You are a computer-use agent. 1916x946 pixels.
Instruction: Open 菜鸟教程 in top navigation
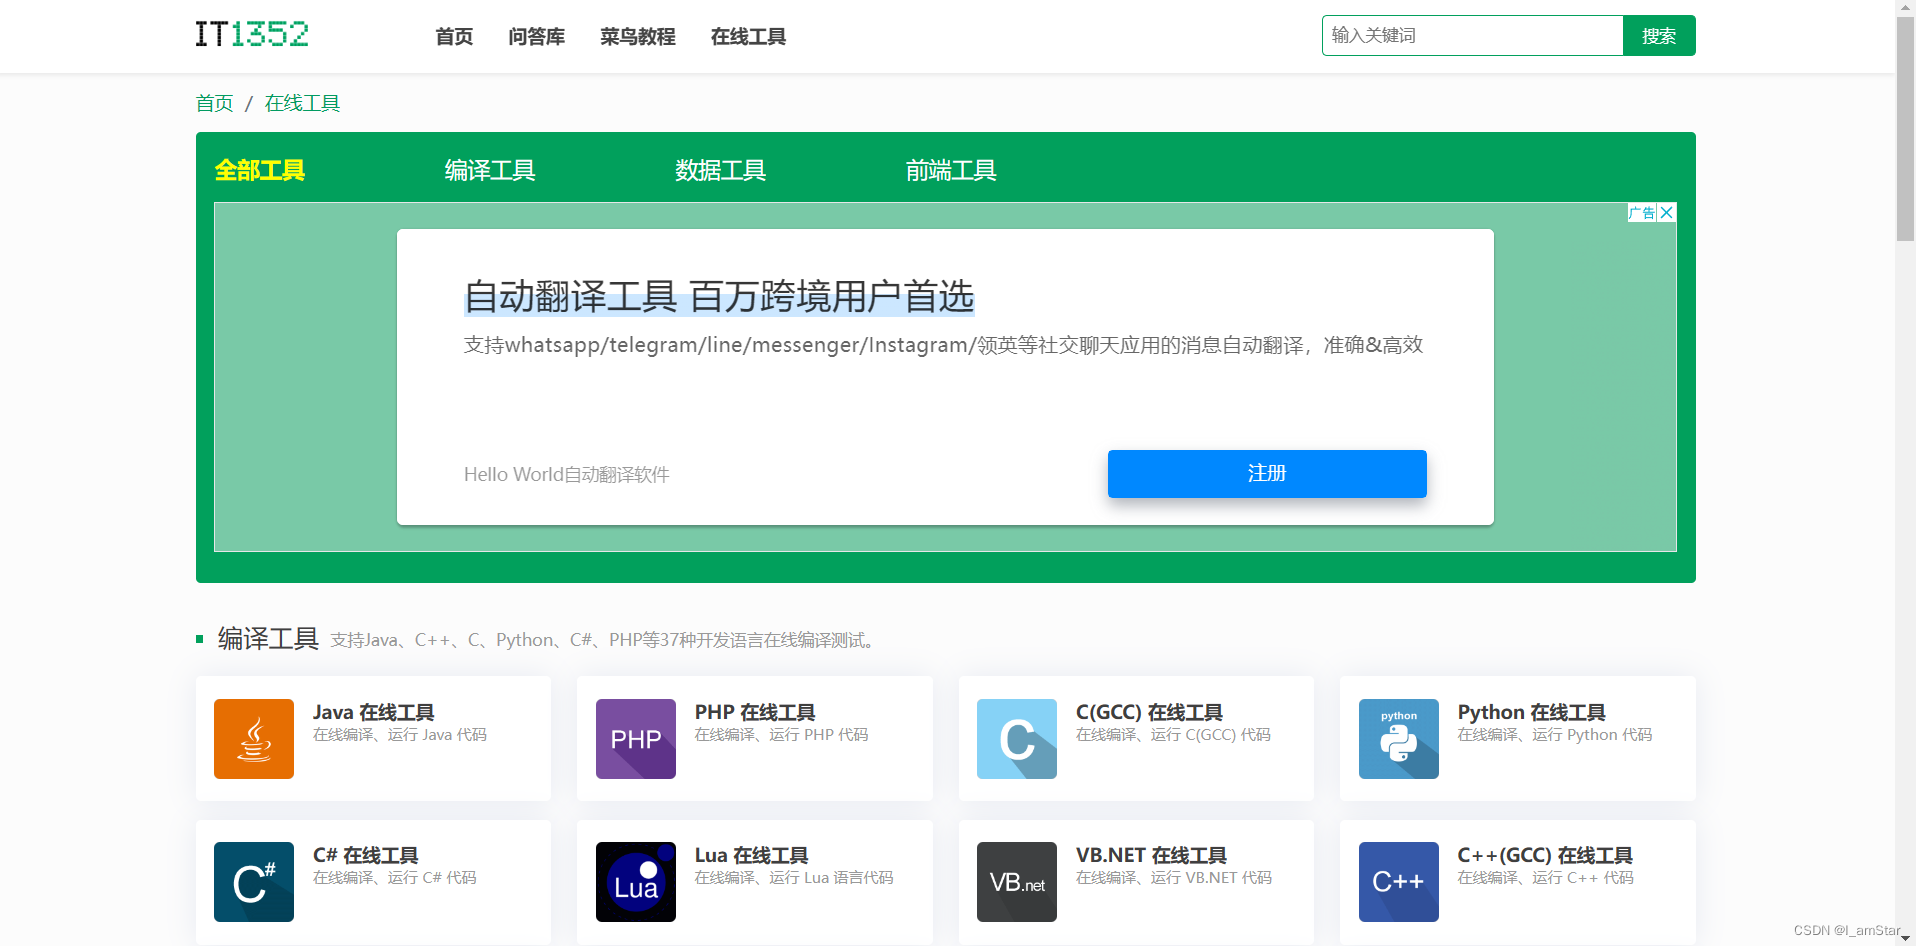(x=638, y=37)
